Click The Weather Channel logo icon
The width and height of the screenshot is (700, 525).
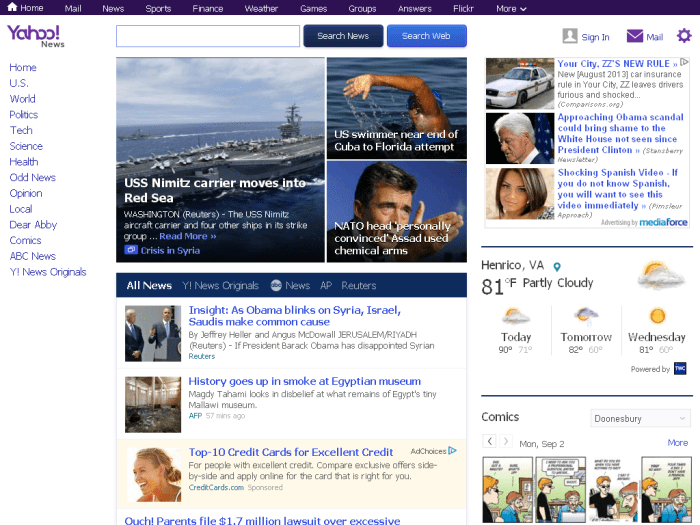coord(680,369)
